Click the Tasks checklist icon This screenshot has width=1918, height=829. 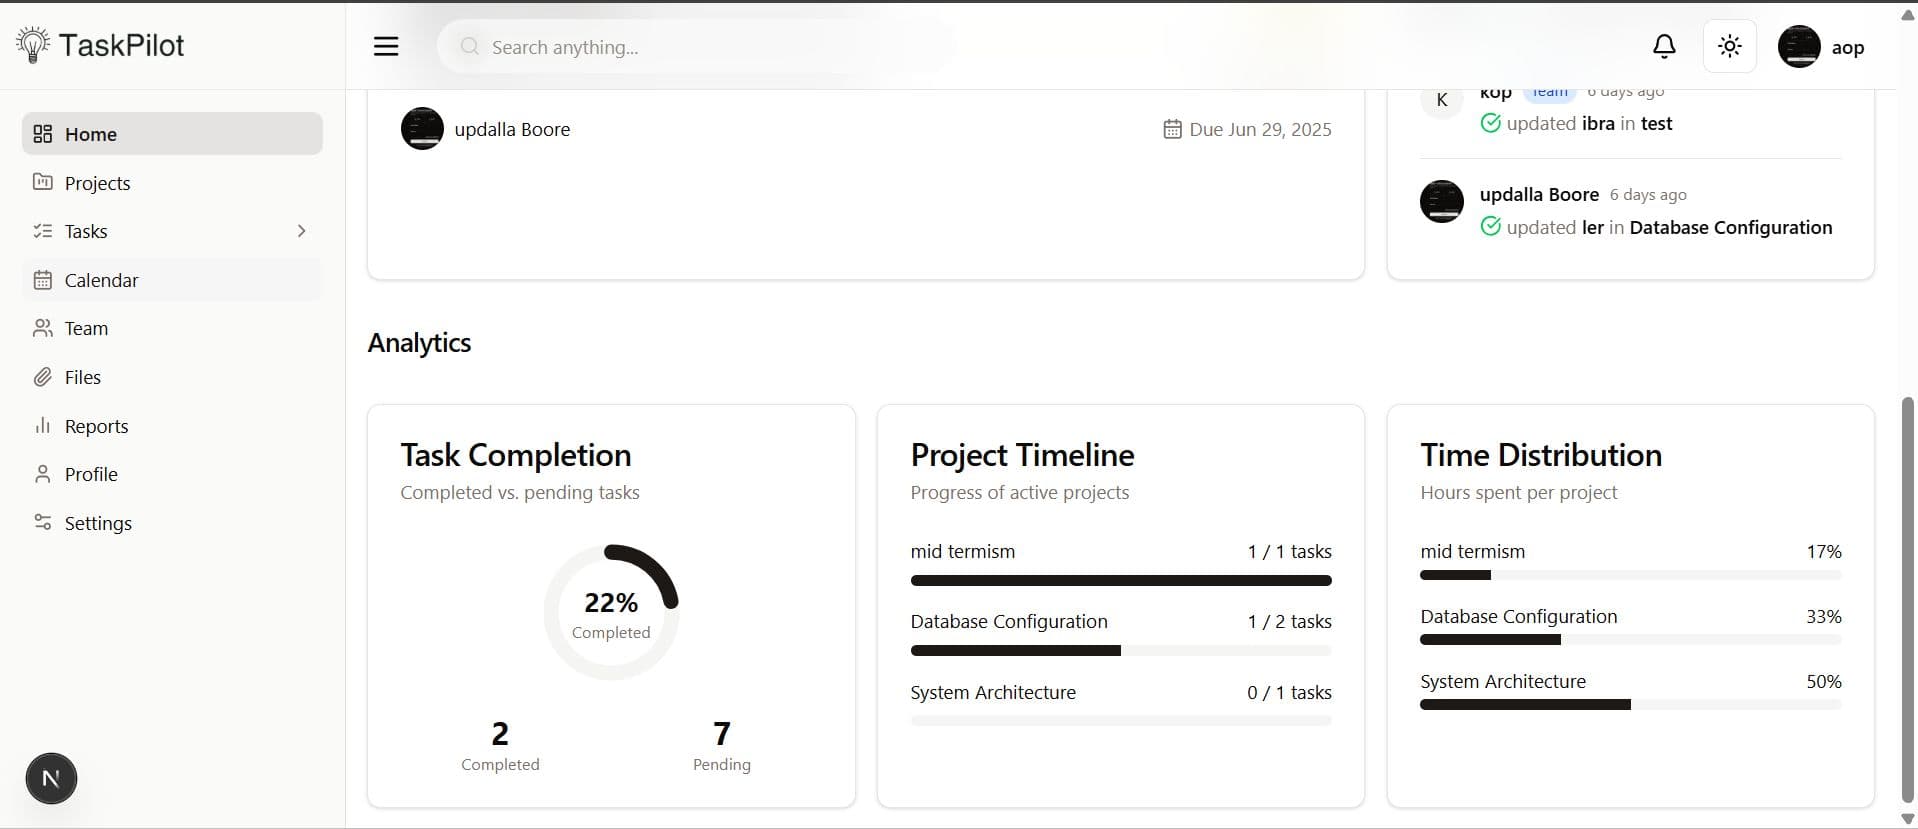click(x=43, y=231)
